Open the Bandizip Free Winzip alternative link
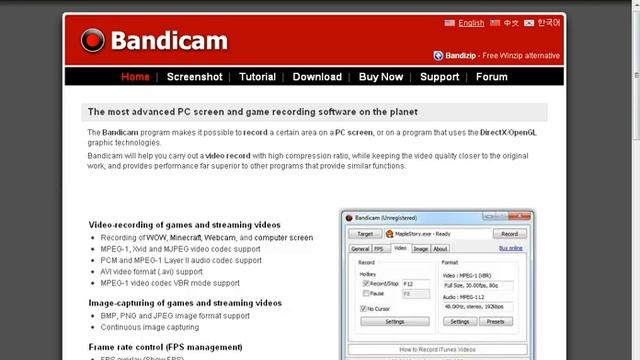 pos(502,56)
